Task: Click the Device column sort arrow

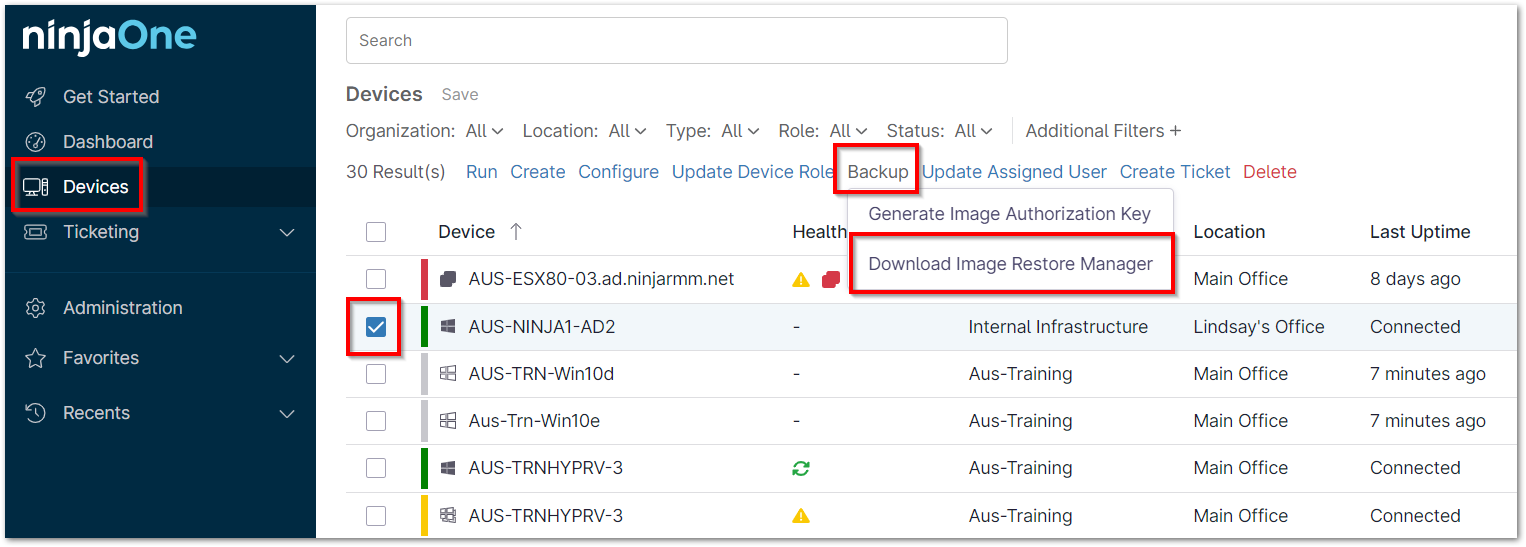Action: (516, 232)
